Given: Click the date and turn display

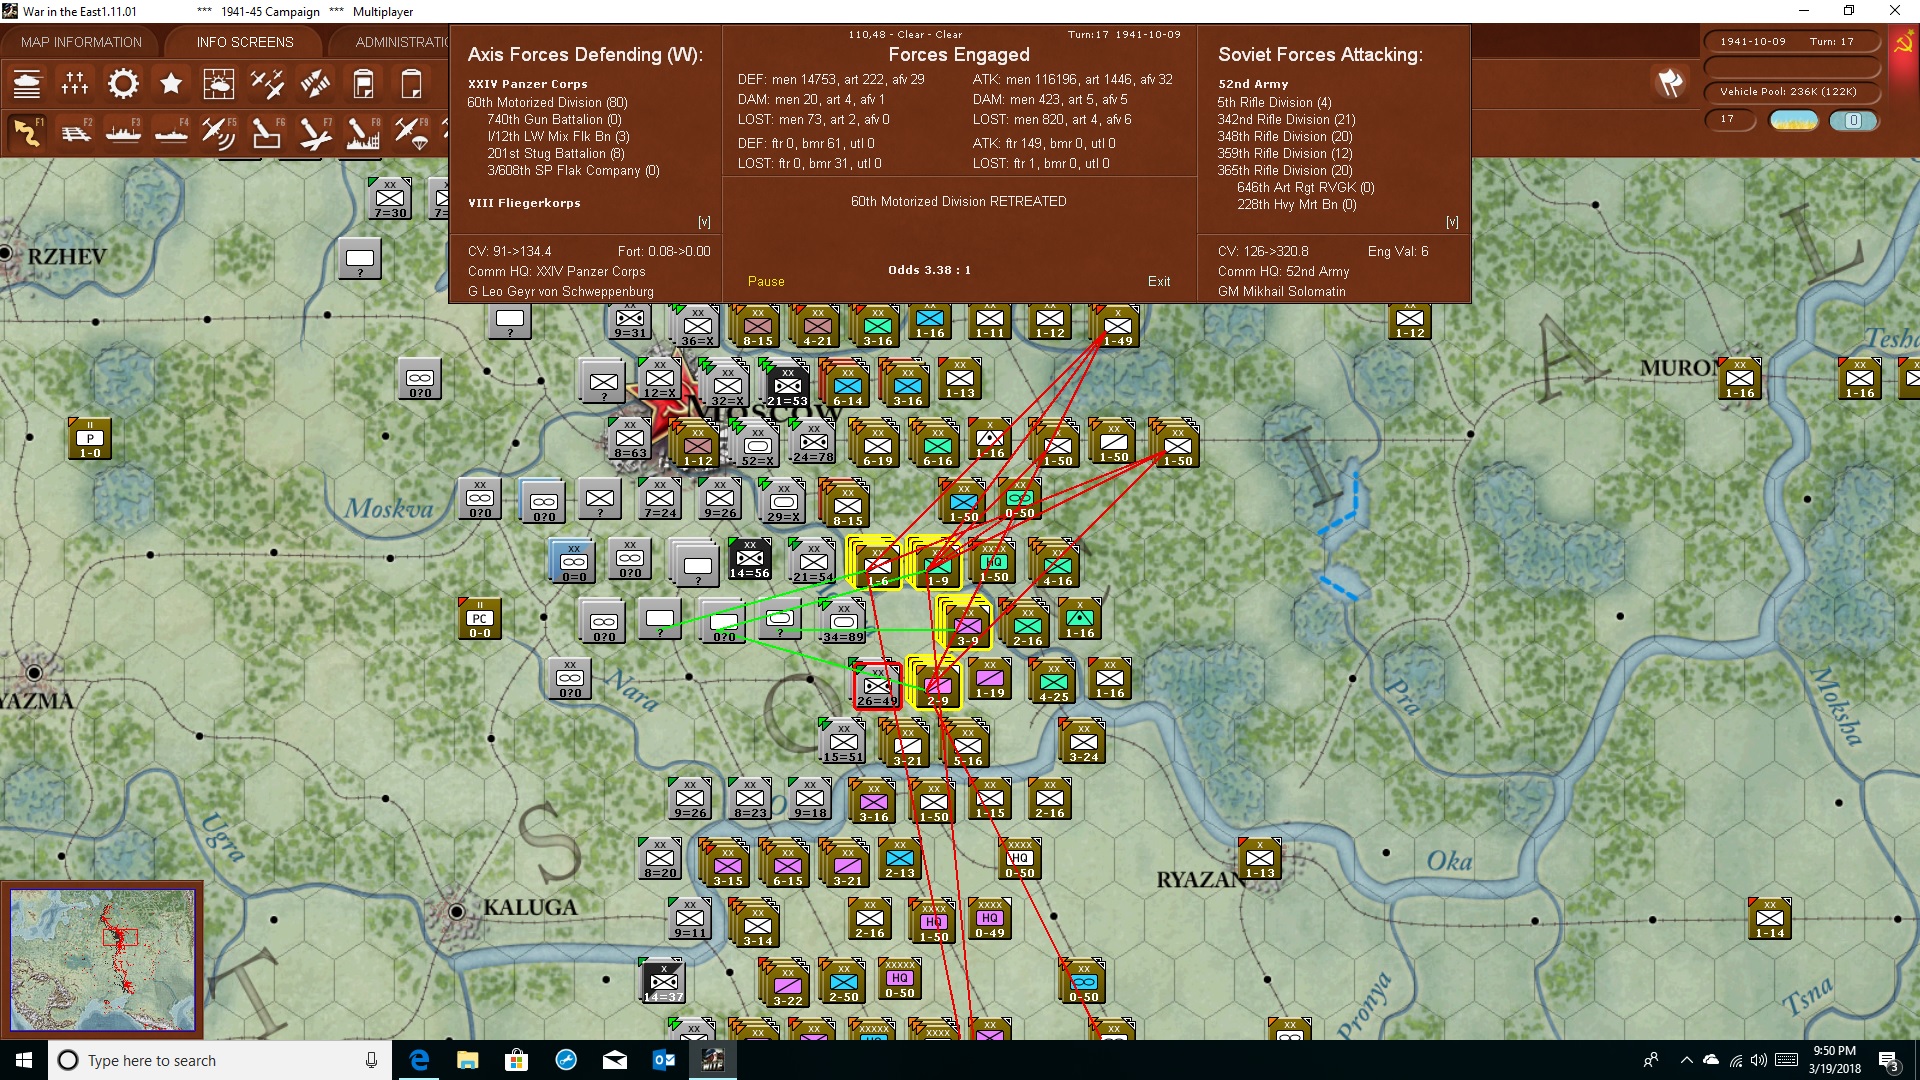Looking at the screenshot, I should tap(1791, 42).
